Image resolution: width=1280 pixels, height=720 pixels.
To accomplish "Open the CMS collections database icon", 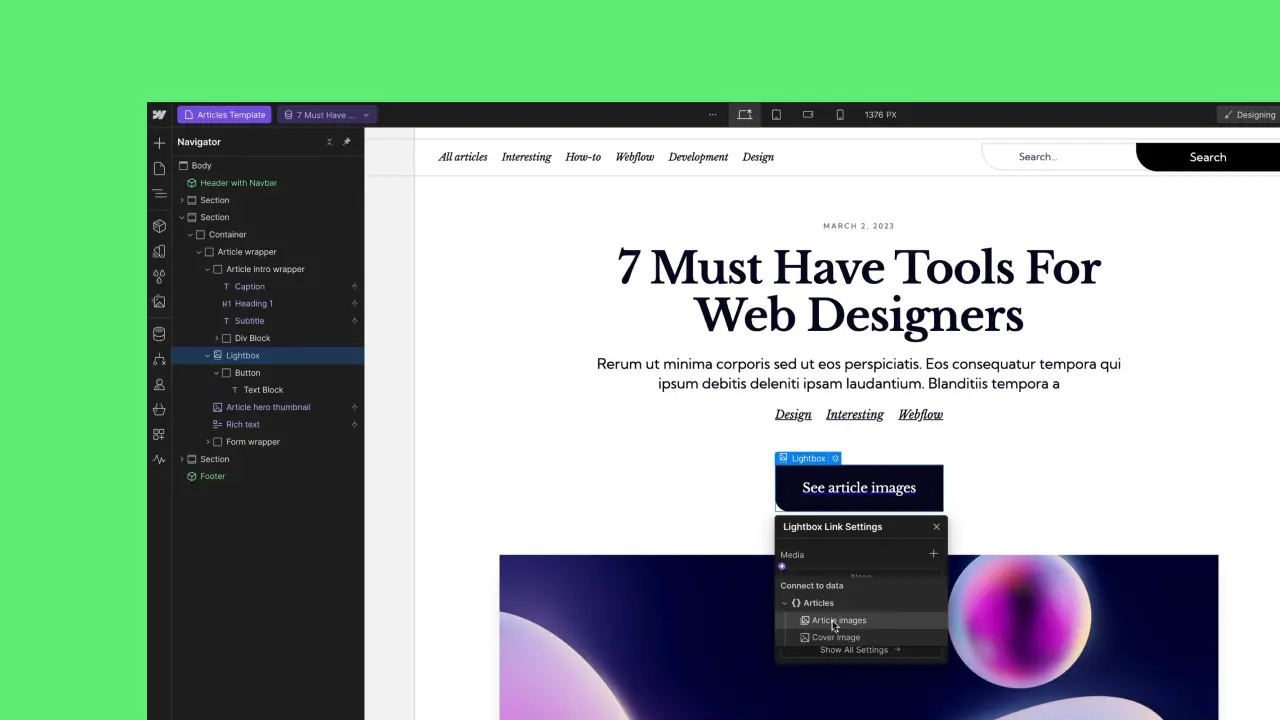I will (159, 334).
